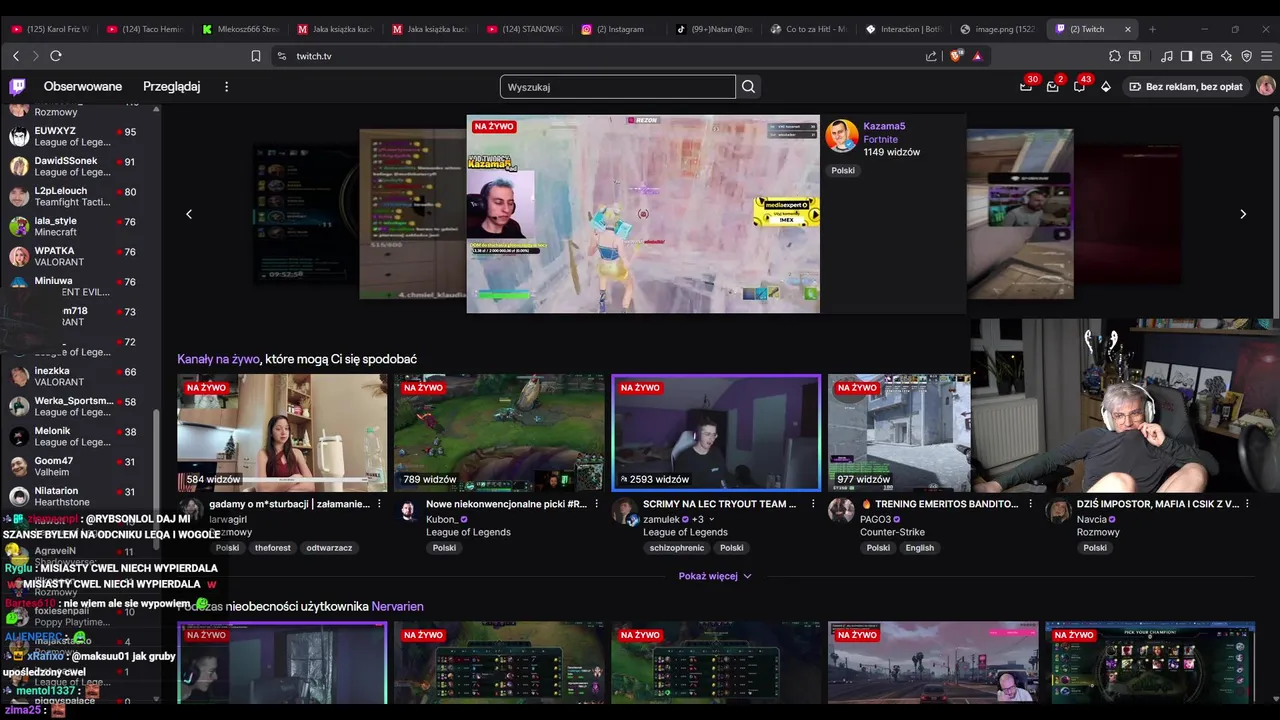Show previous carousel stream arrow
Viewport: 1280px width, 720px height.
click(x=189, y=214)
